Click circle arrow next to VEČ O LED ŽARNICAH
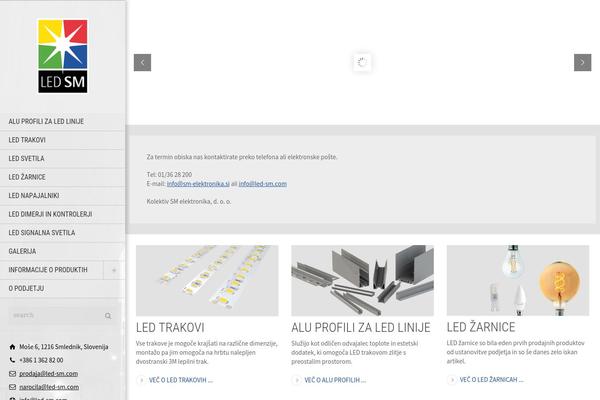The width and height of the screenshot is (600, 400). [452, 380]
